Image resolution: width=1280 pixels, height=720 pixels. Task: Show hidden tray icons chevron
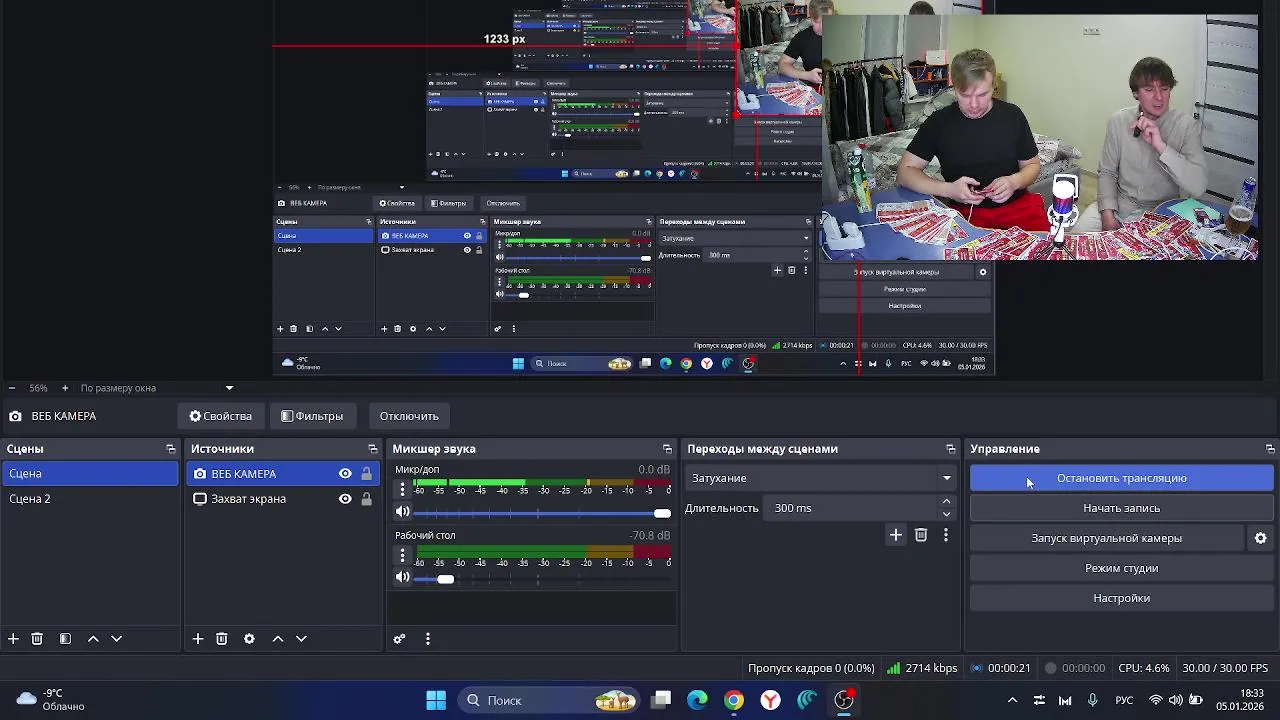1012,700
